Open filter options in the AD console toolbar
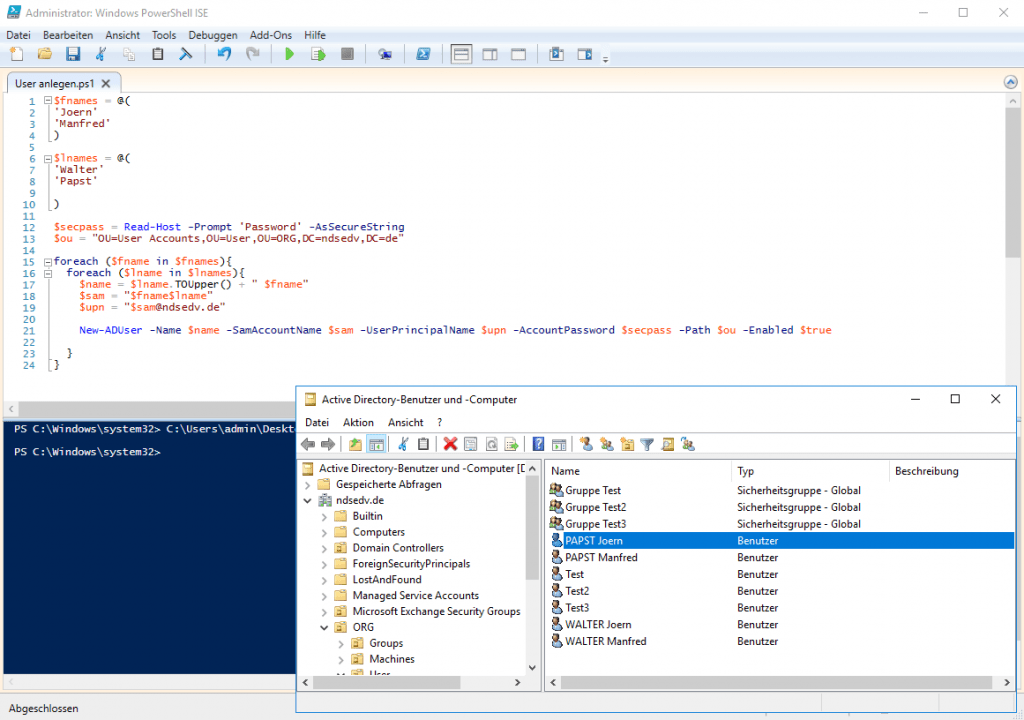 coord(647,444)
